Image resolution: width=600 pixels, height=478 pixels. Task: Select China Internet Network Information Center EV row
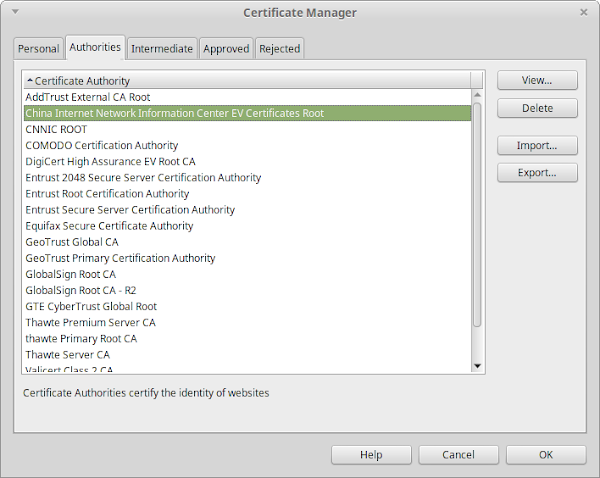coord(247,113)
